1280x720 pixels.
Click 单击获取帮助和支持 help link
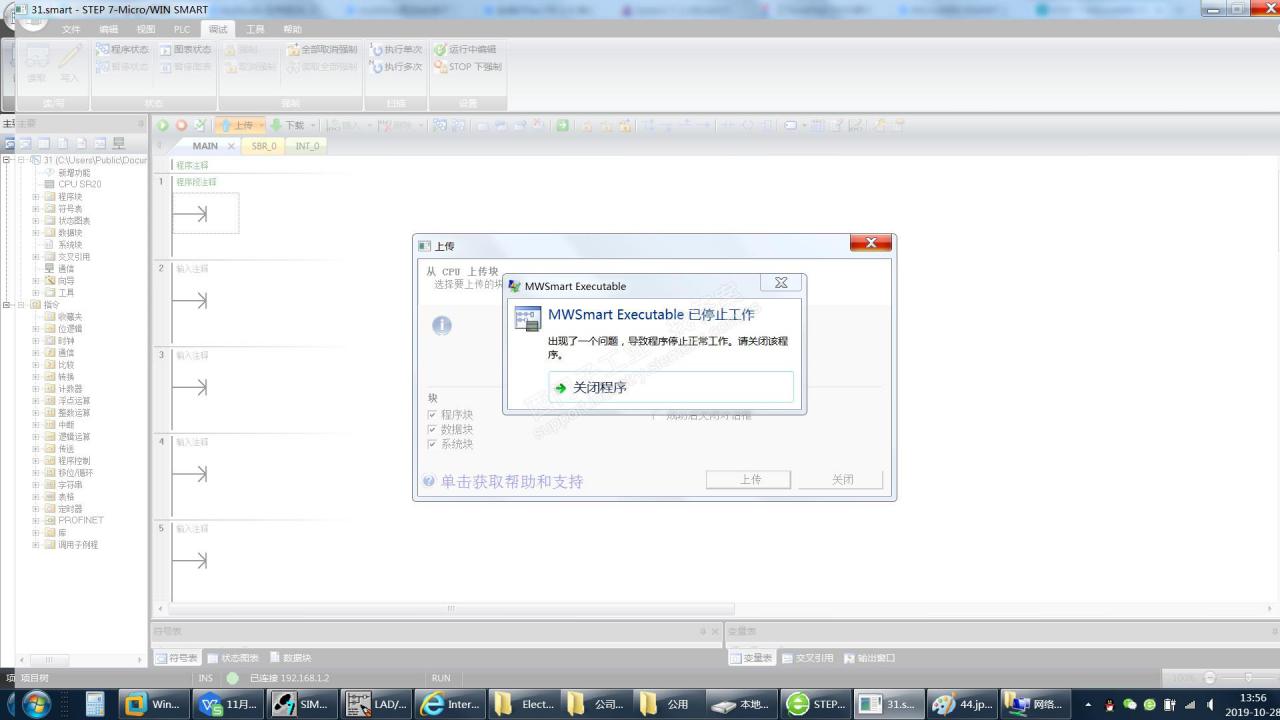(x=511, y=482)
